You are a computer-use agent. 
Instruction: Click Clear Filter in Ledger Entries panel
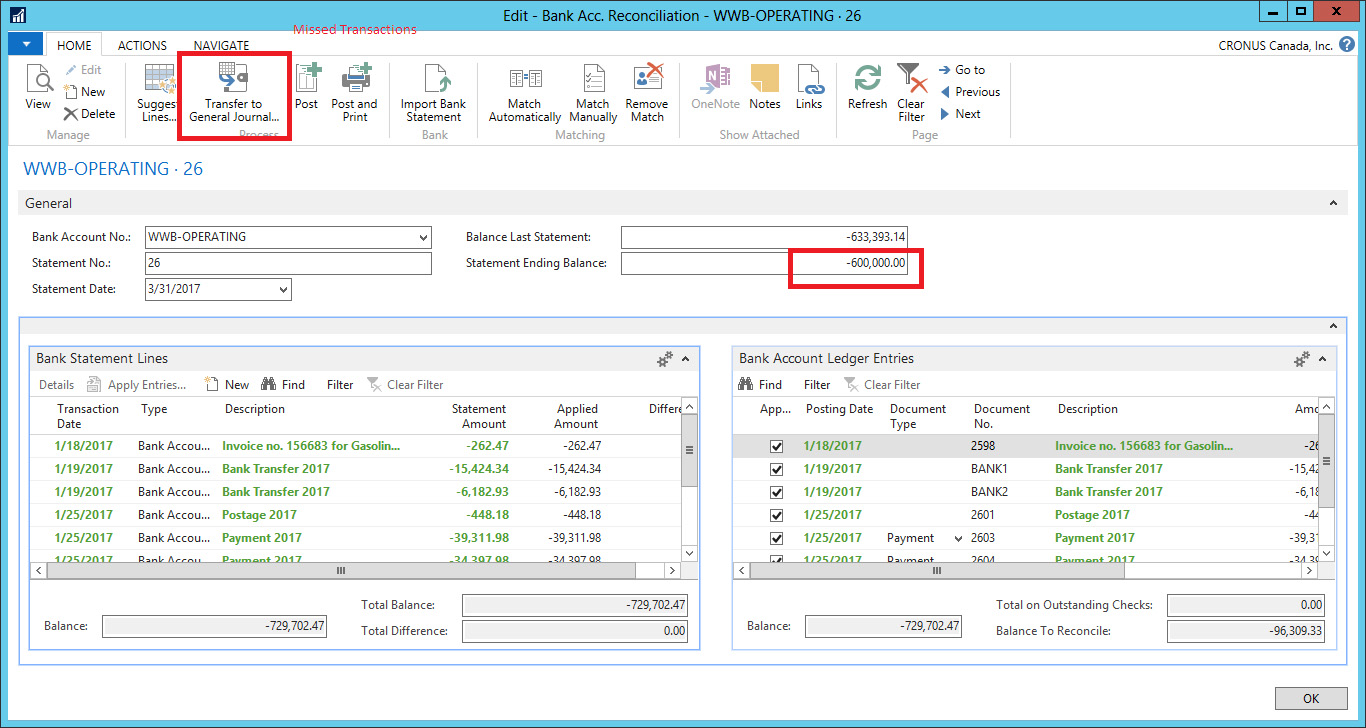[x=882, y=385]
